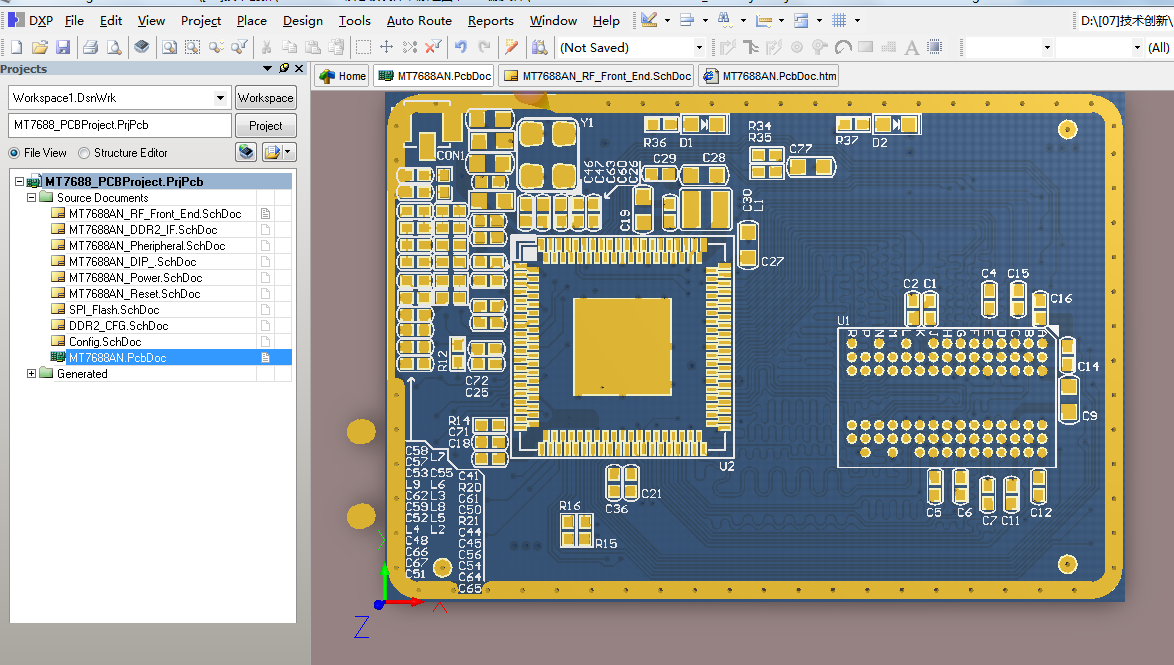Open the (Not Saved) filter dropdown
This screenshot has height=665, width=1174.
point(699,47)
